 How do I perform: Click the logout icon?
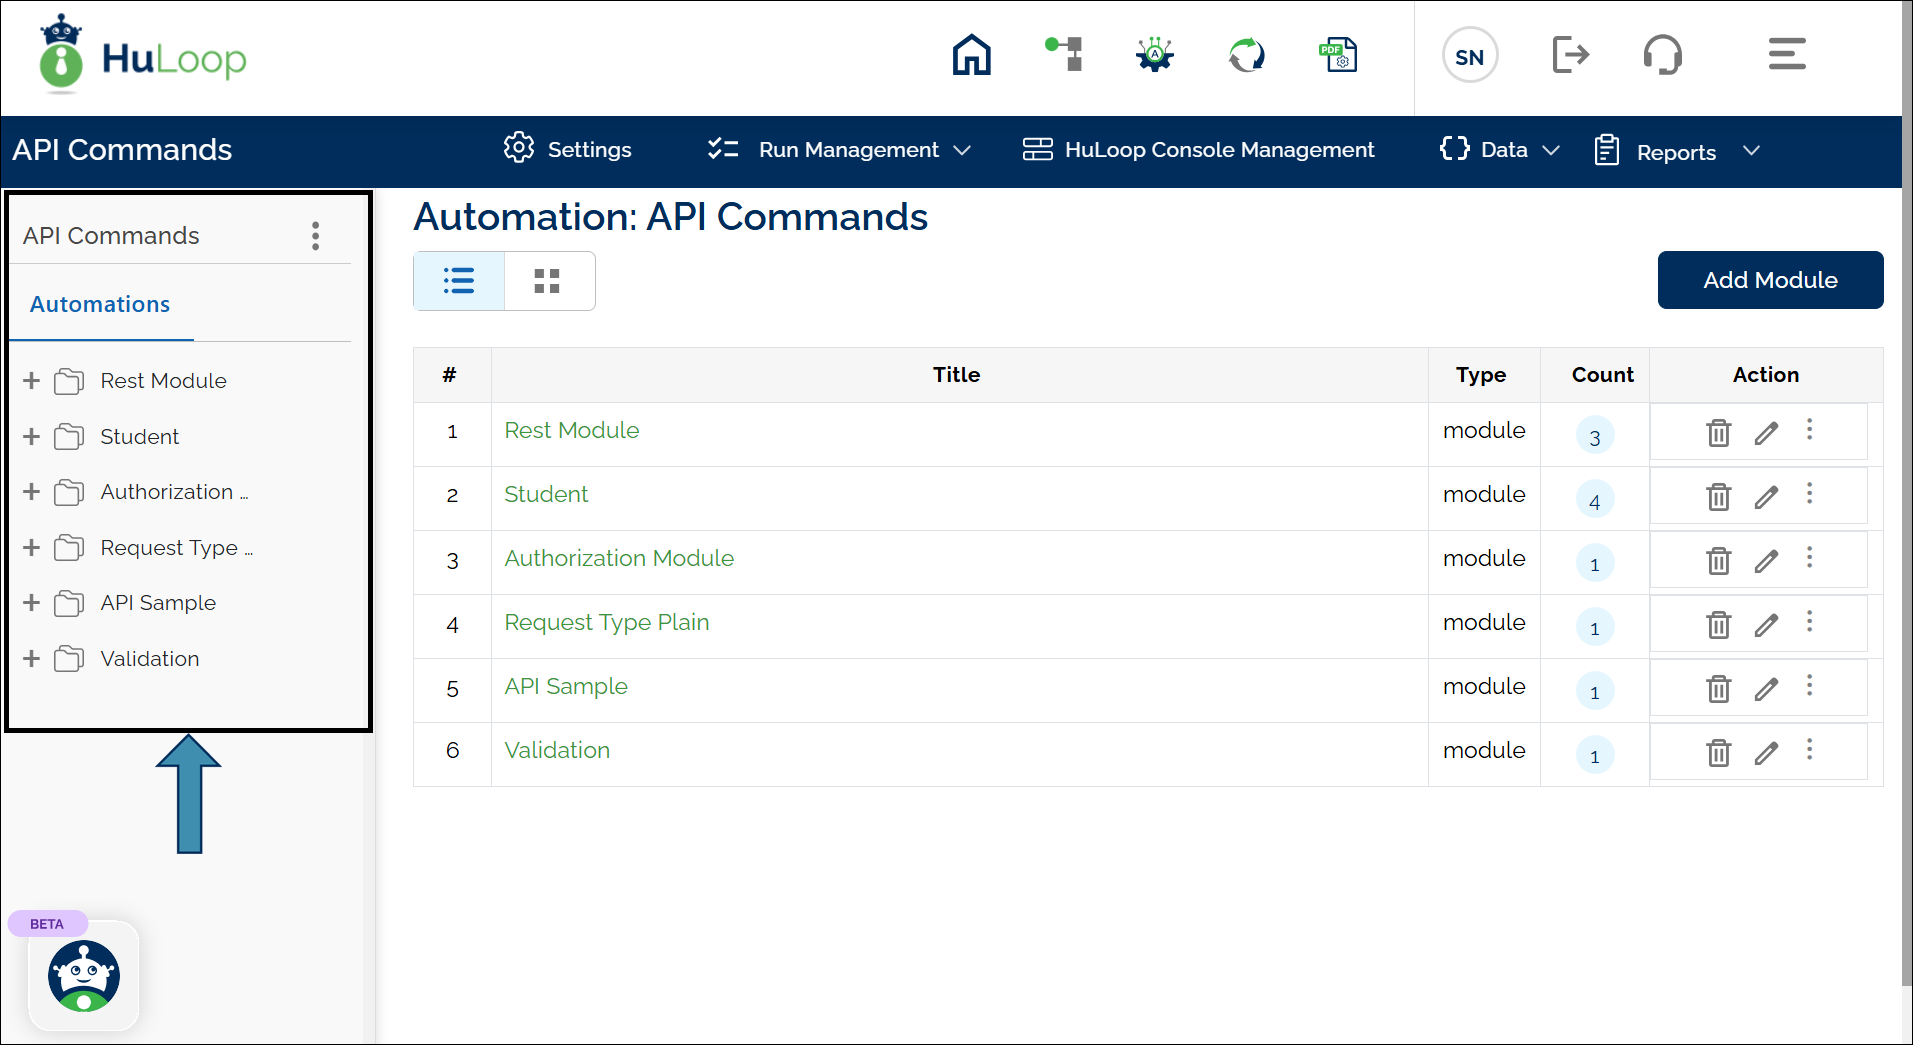[x=1570, y=55]
